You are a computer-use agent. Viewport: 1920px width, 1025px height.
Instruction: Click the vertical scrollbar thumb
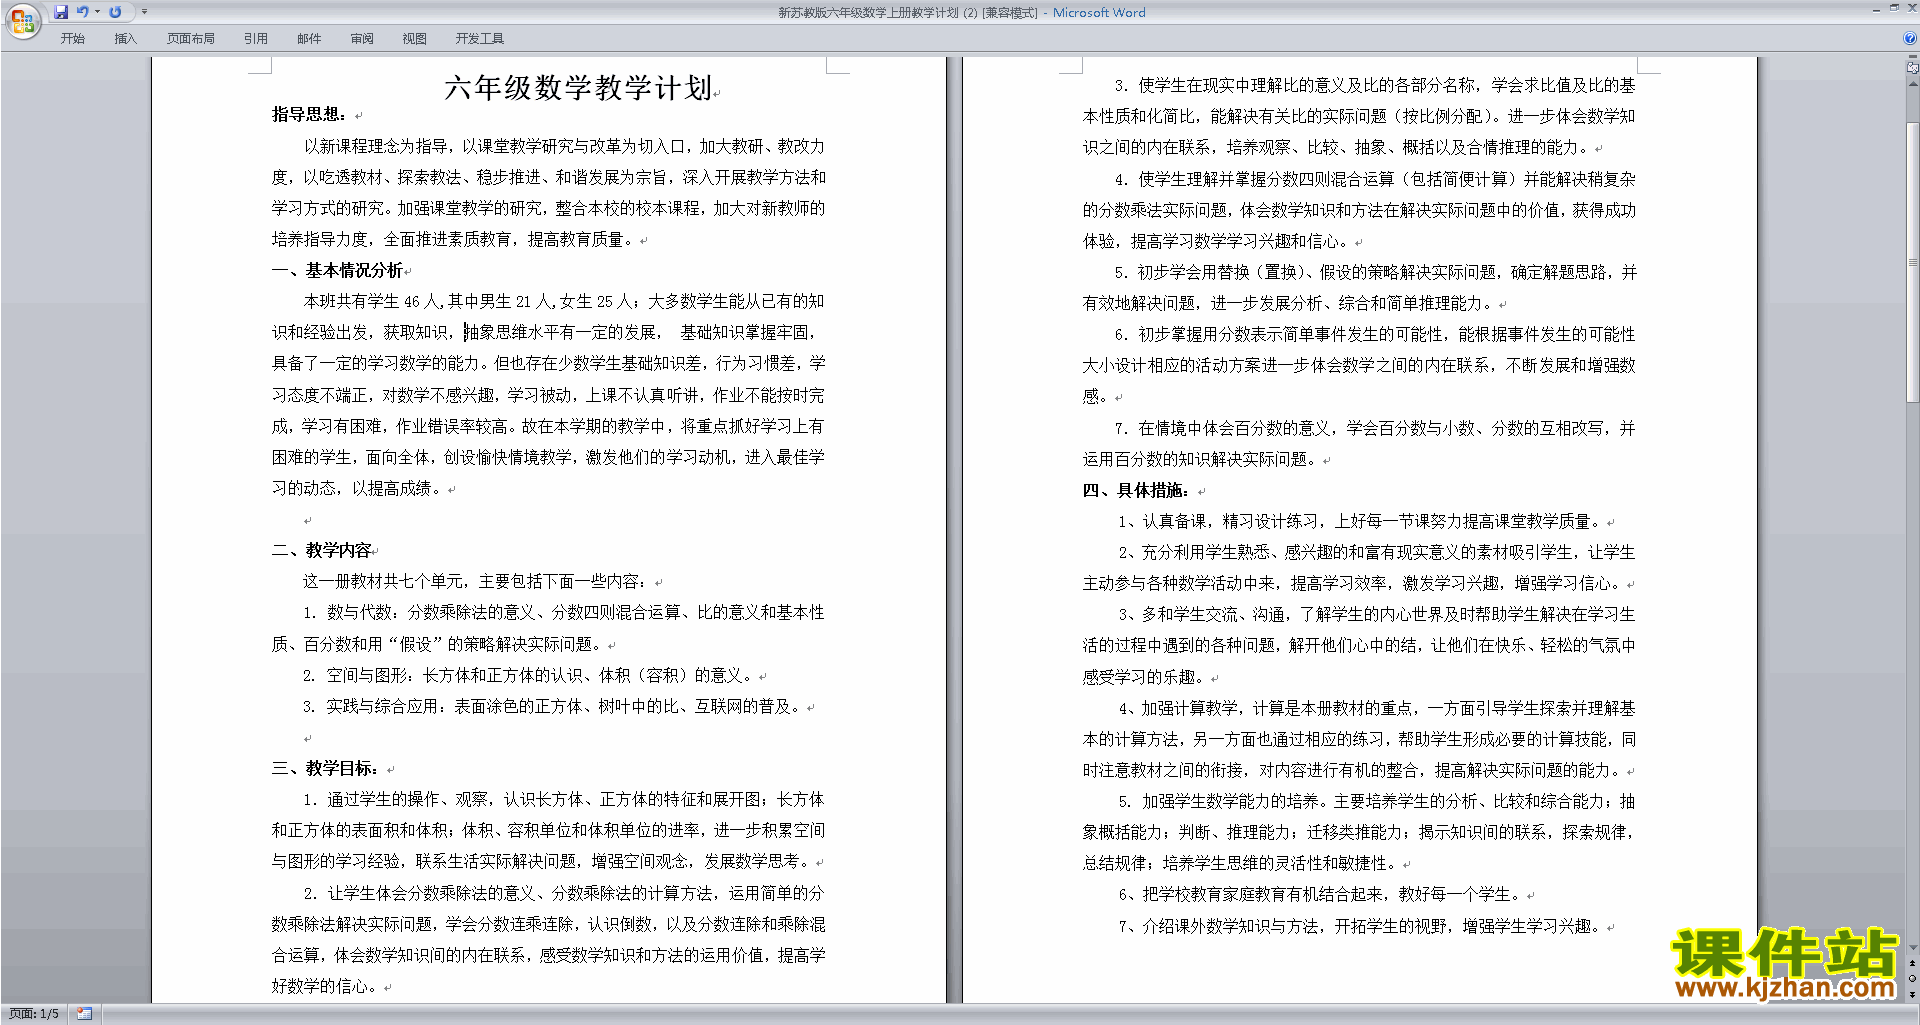tap(1913, 262)
